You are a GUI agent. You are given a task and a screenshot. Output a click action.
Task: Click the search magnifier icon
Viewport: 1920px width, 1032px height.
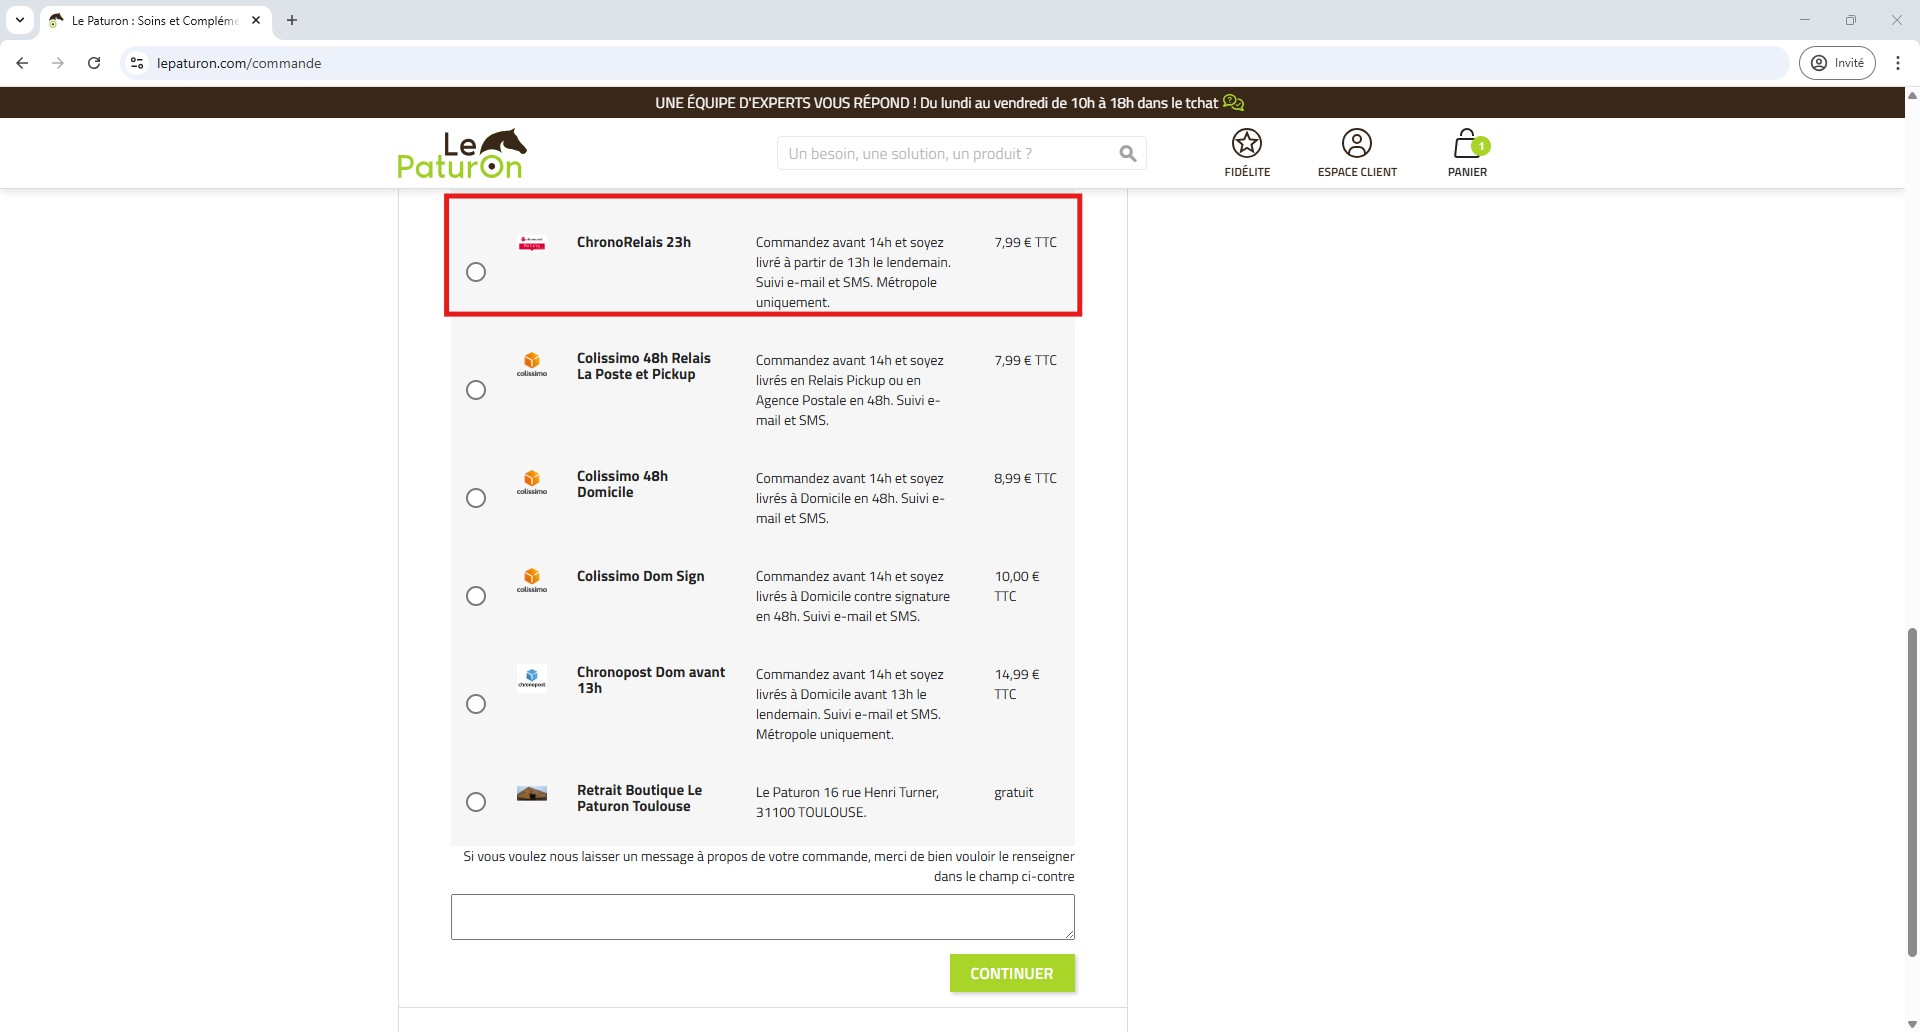1127,154
